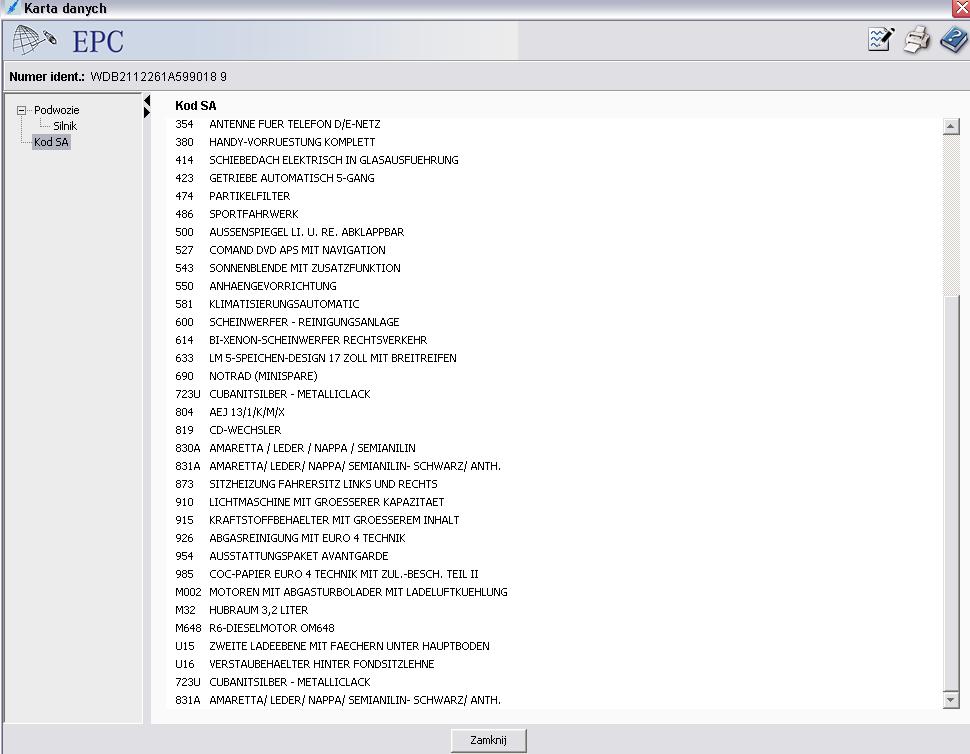This screenshot has height=754, width=970.
Task: Select the 550 ANHAENGEVORRICHTUNG row
Action: click(x=272, y=286)
